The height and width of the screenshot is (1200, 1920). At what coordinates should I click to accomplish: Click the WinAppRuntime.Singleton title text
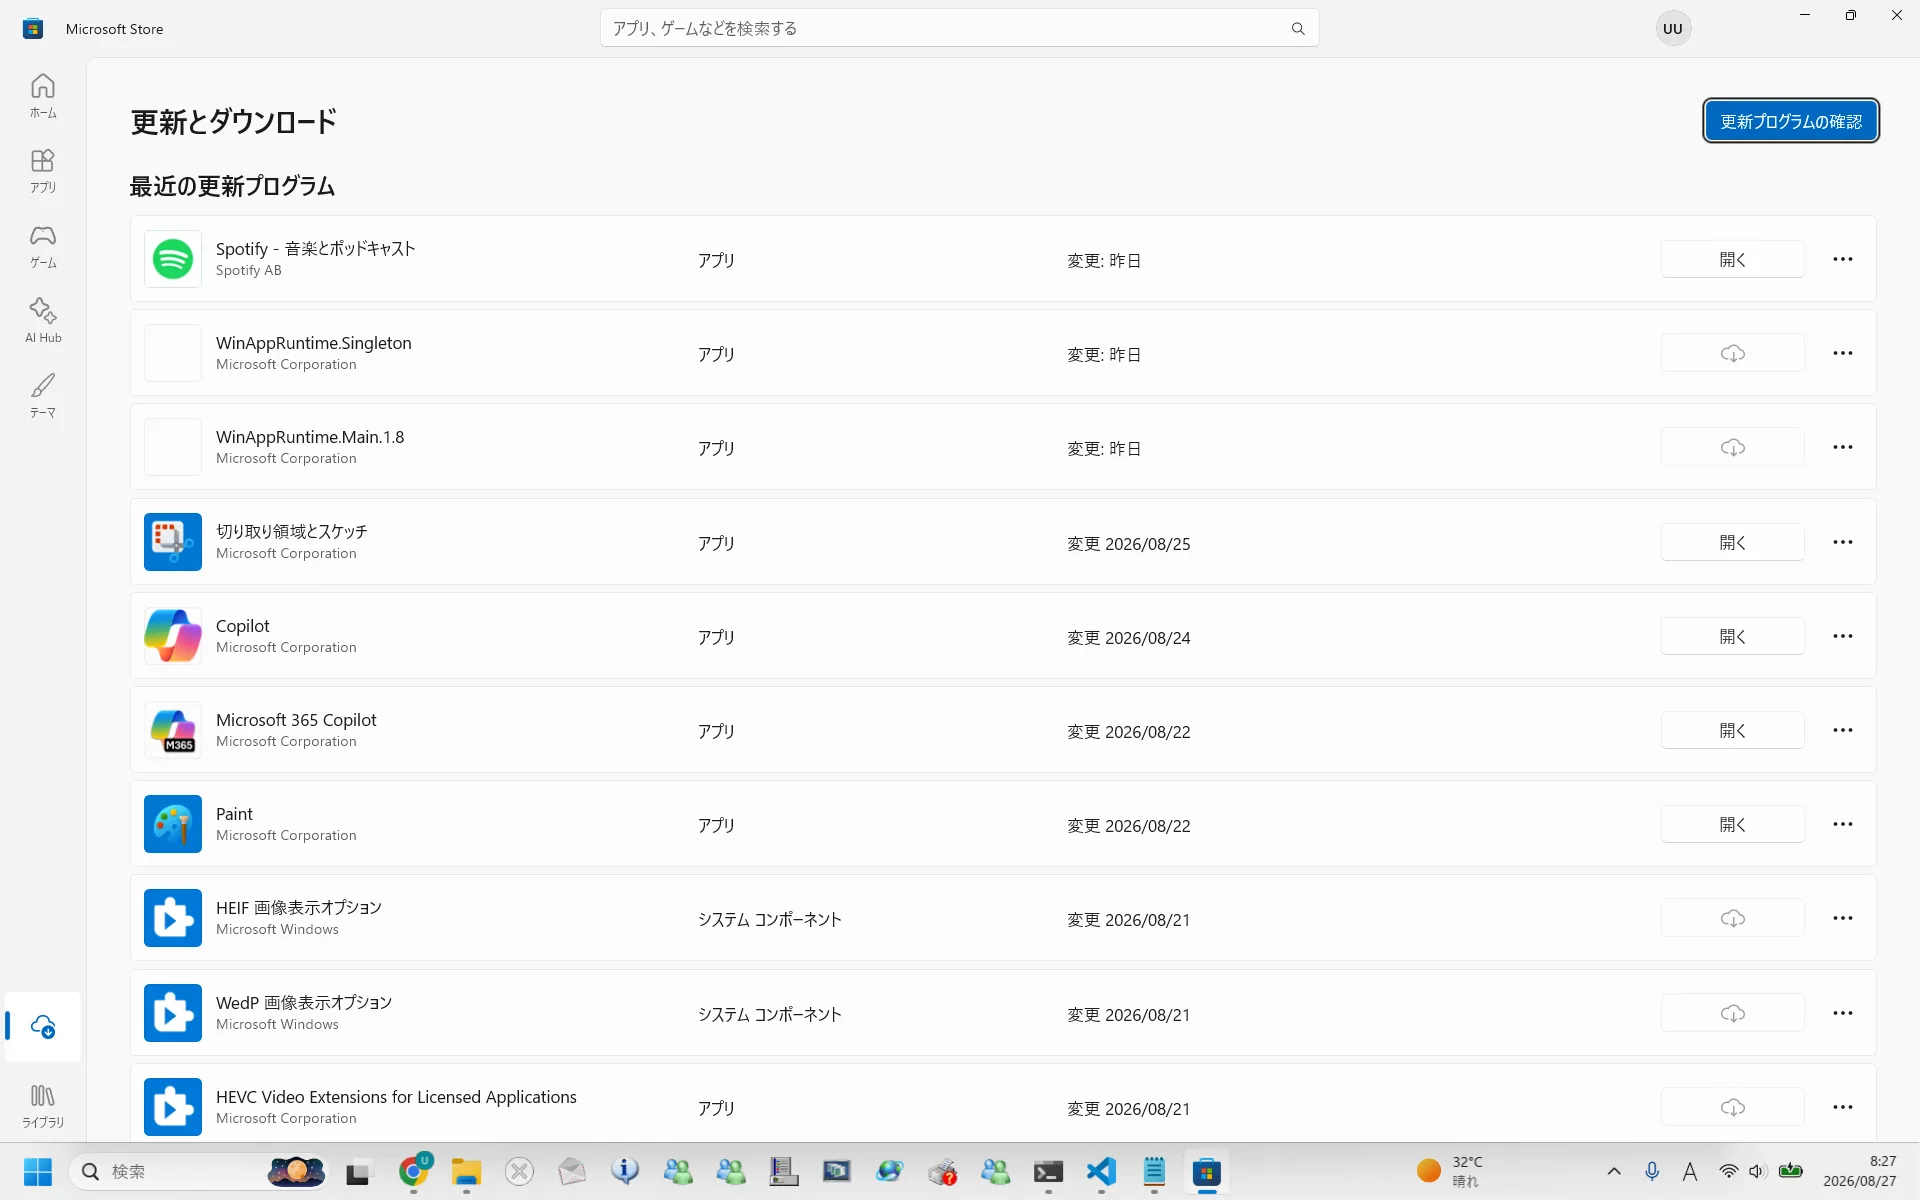point(314,343)
